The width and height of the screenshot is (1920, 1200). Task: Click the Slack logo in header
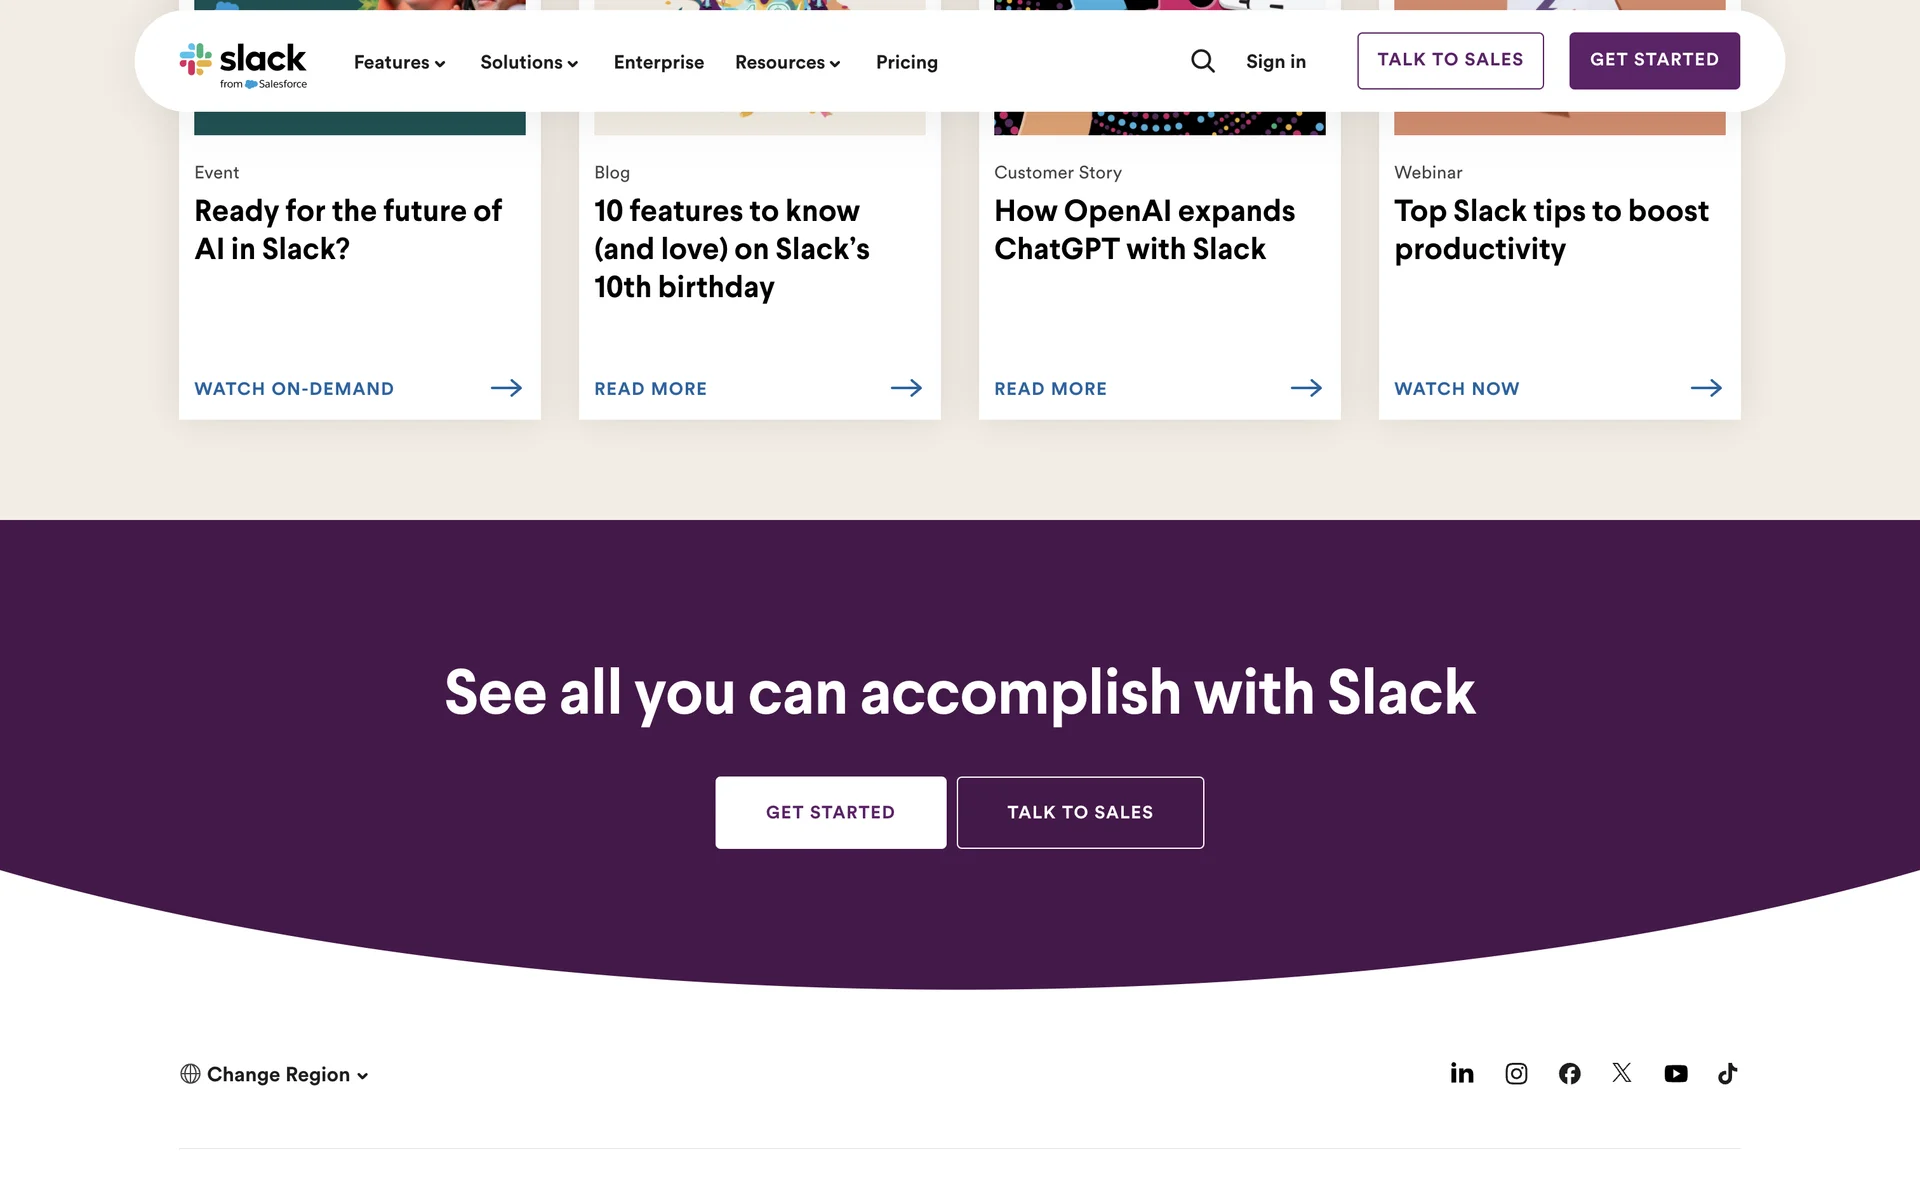[x=243, y=63]
